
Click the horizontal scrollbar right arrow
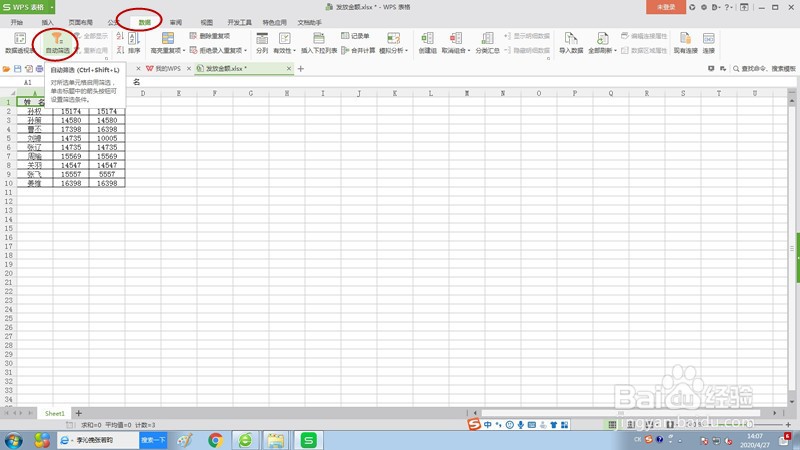pos(774,413)
